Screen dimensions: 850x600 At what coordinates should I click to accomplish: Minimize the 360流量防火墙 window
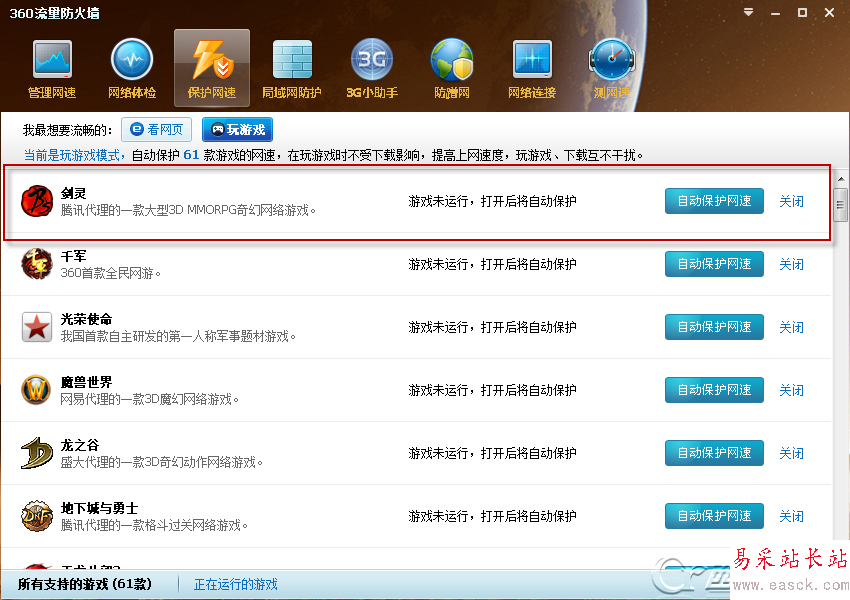[776, 12]
